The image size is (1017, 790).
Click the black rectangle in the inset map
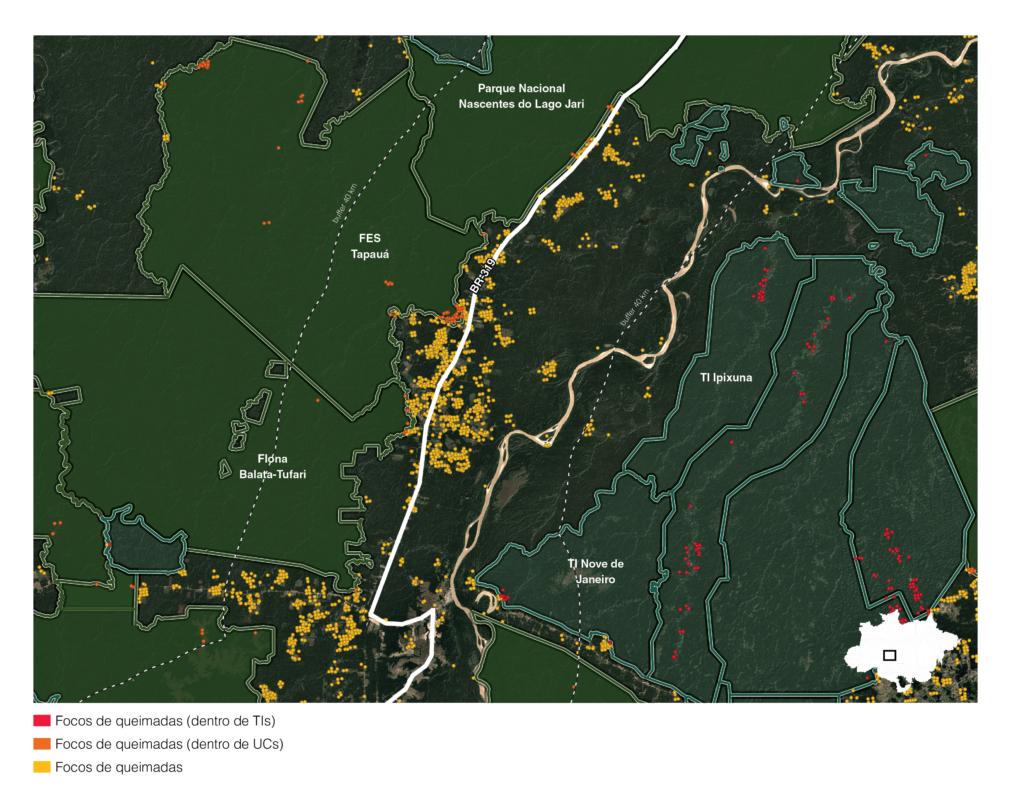(889, 655)
